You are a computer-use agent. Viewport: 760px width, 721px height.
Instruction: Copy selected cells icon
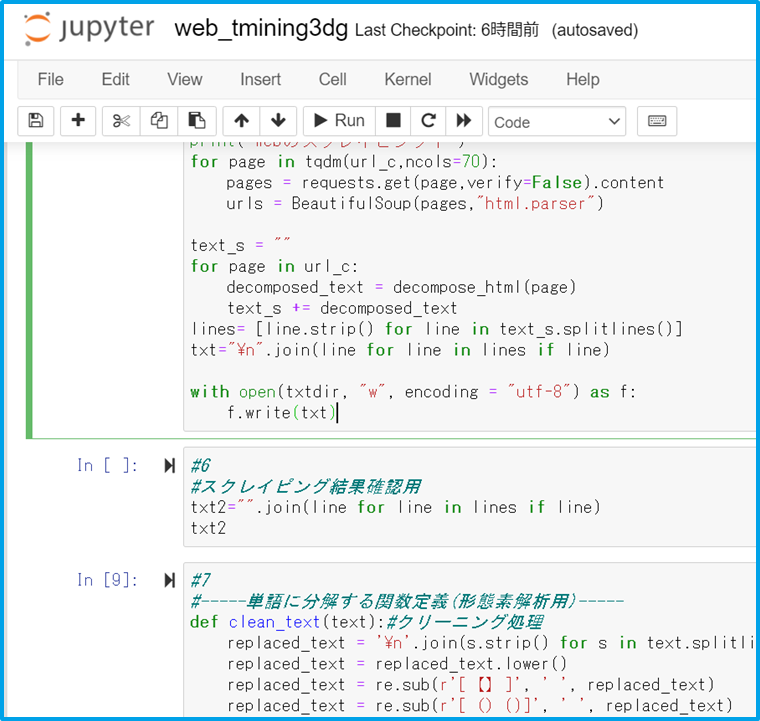(159, 121)
